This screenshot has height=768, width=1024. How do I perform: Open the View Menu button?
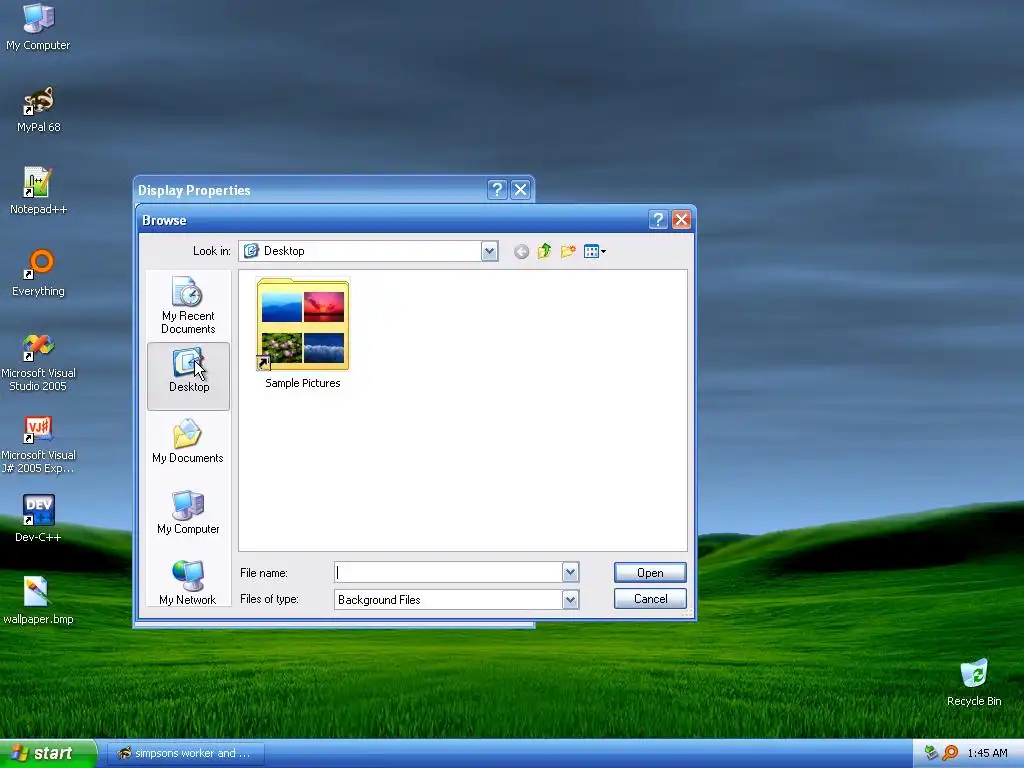(x=594, y=251)
